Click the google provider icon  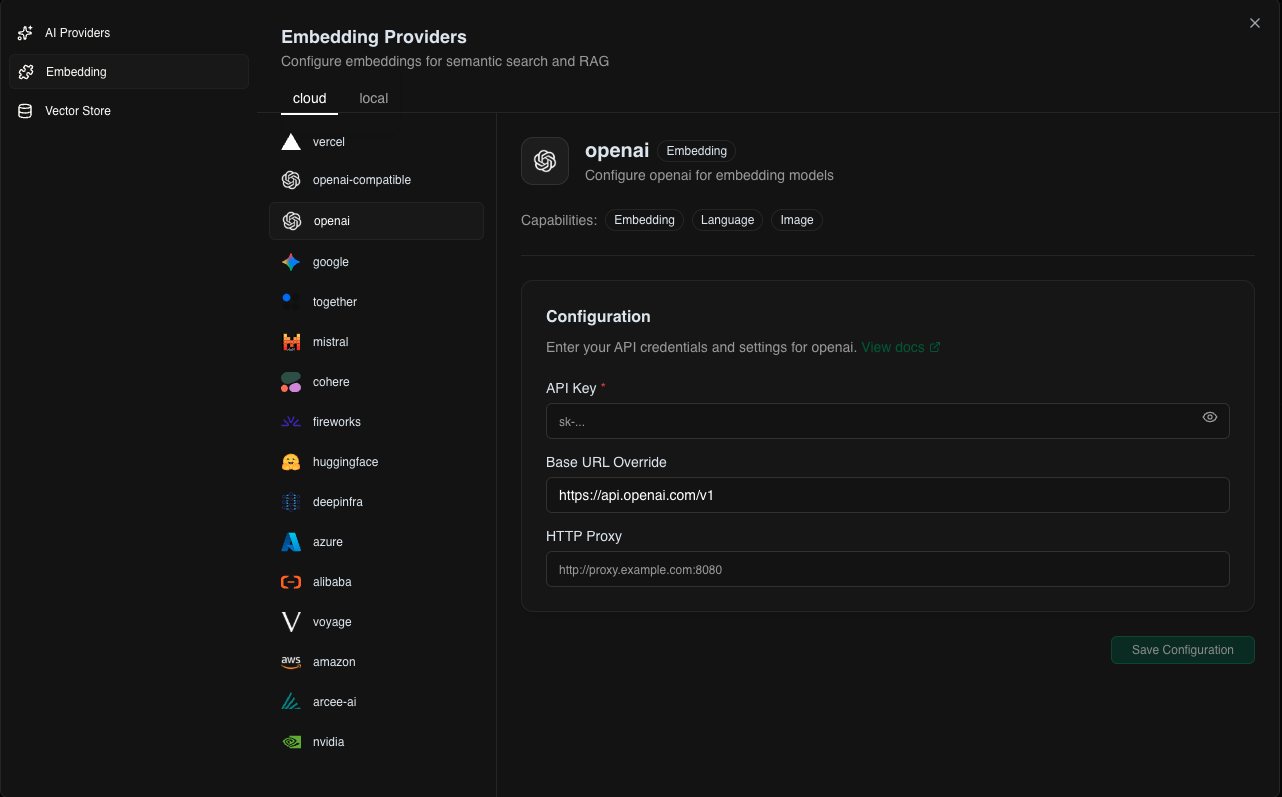(x=291, y=262)
